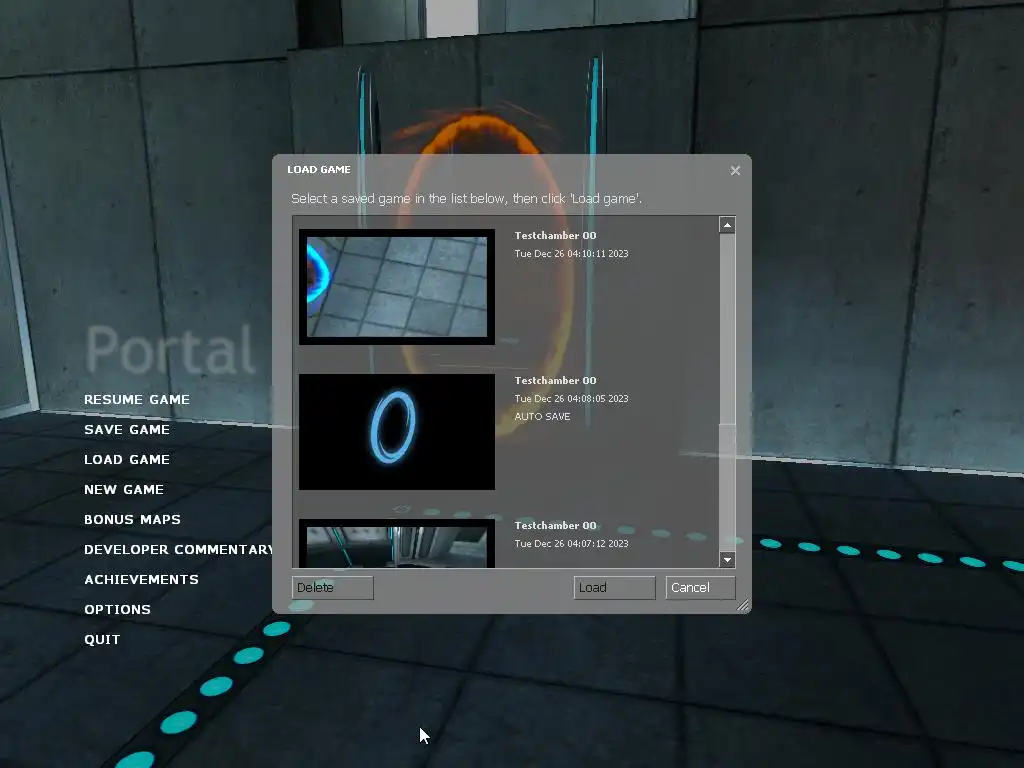Click the LOAD GAME dialog title
The height and width of the screenshot is (768, 1024).
(x=319, y=170)
